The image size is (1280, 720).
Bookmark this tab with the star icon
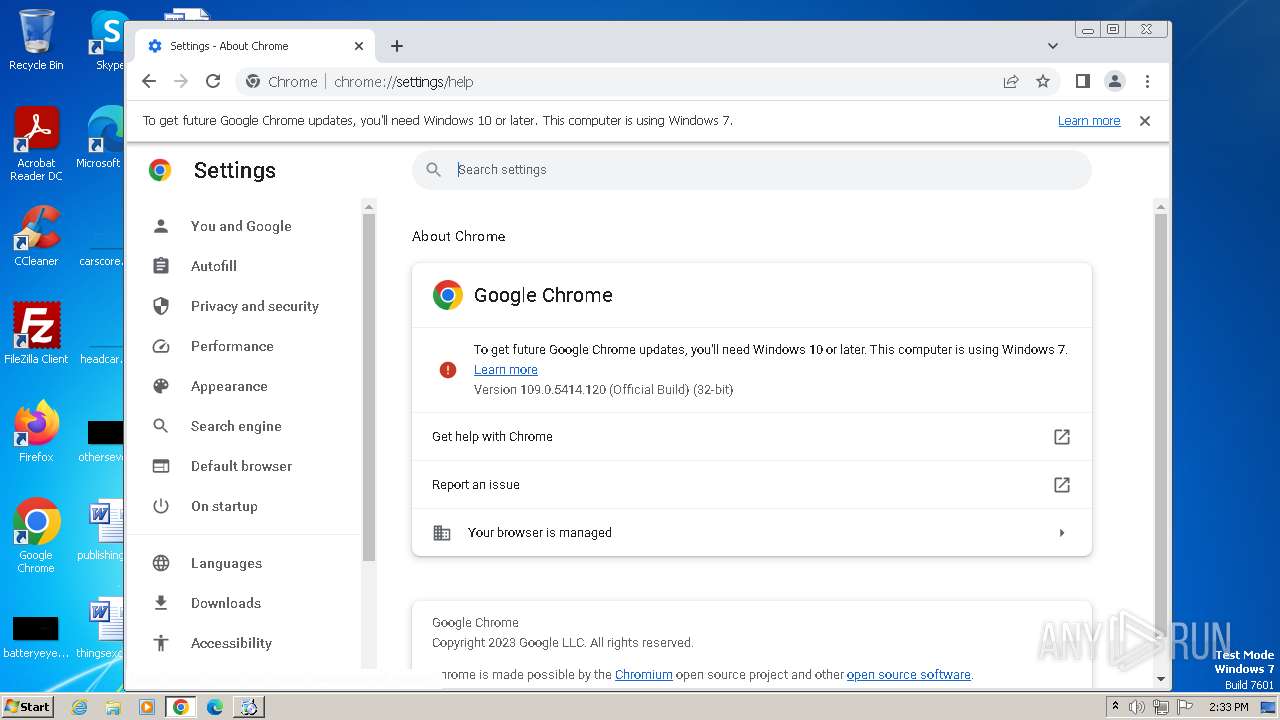1043,82
